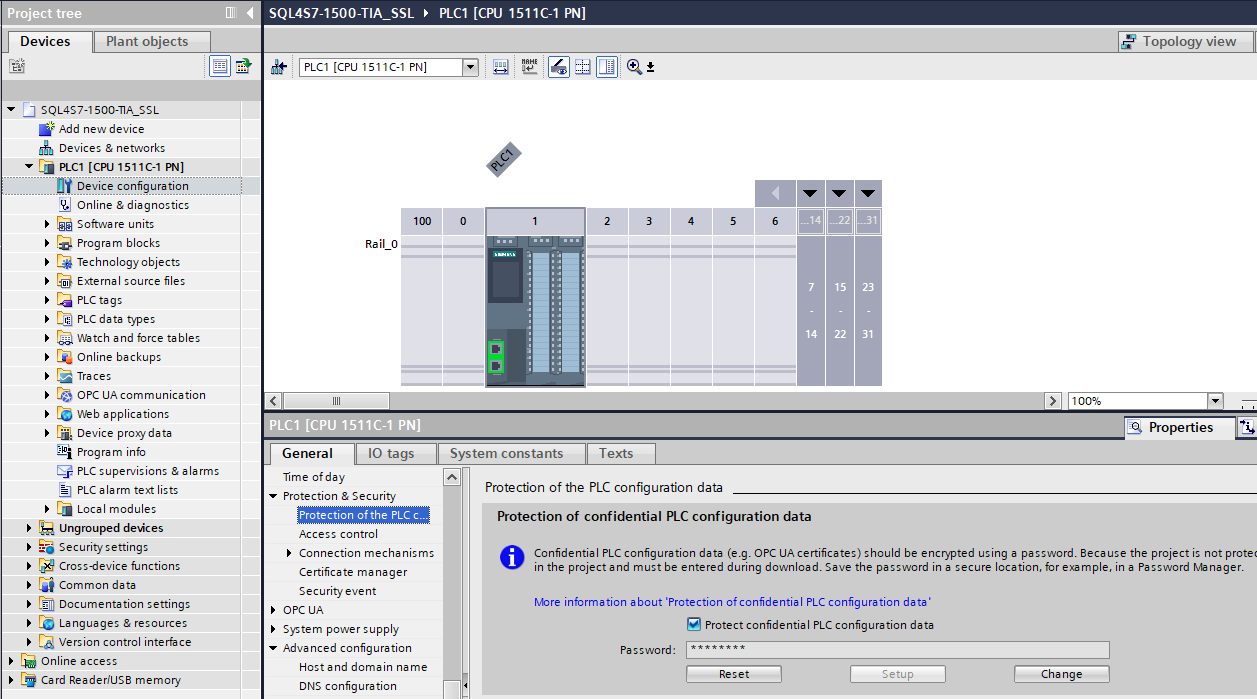The width and height of the screenshot is (1257, 699).
Task: Expand the PLC tags node
Action: (47, 300)
